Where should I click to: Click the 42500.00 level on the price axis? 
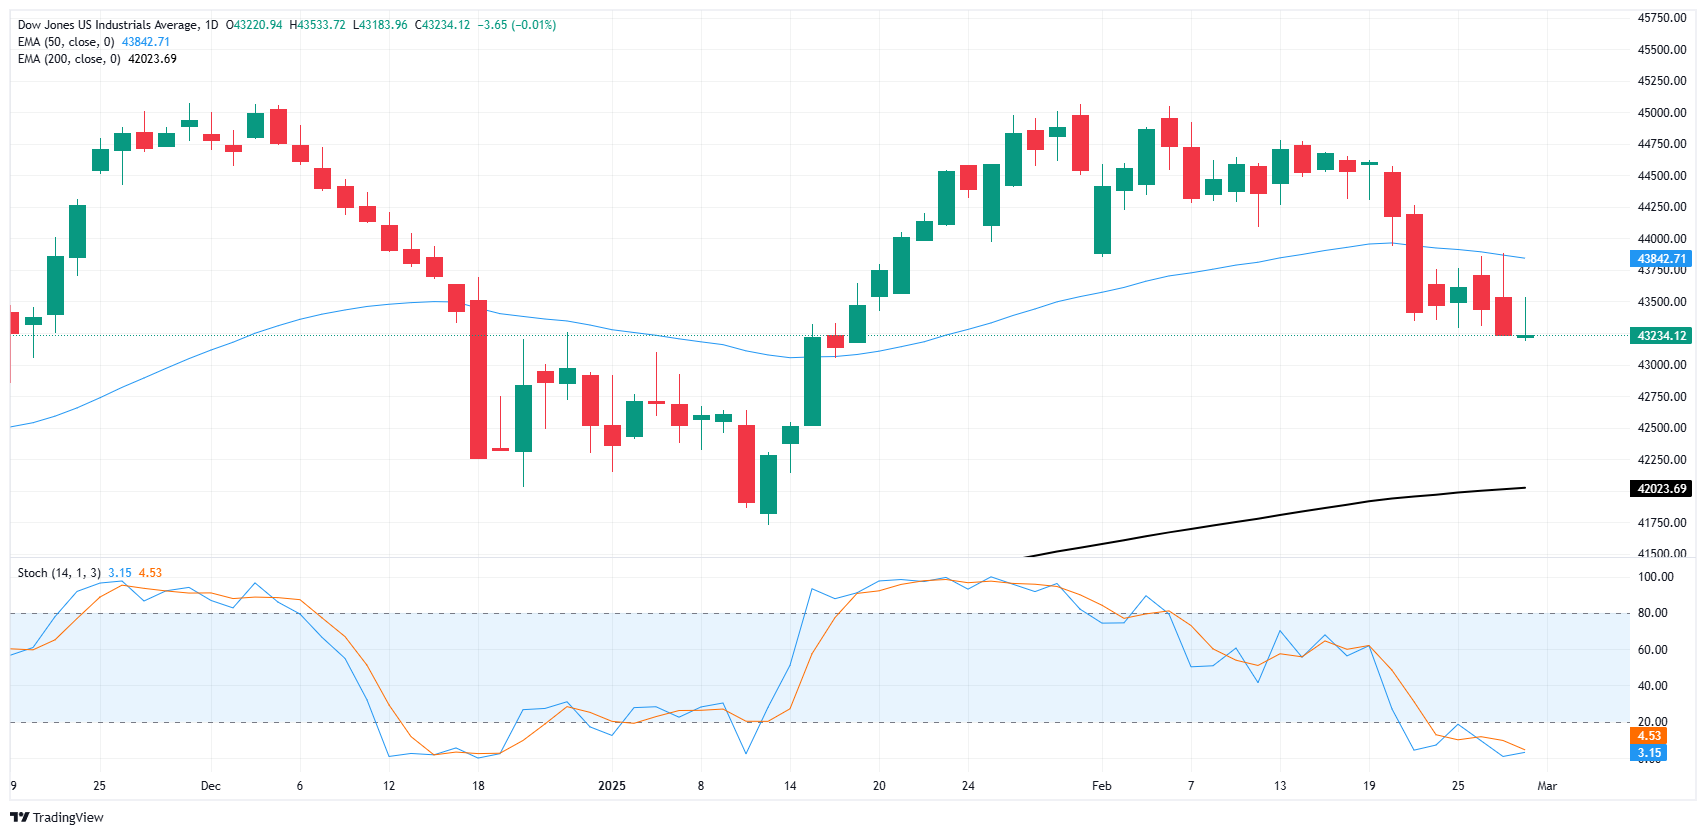pos(1661,428)
